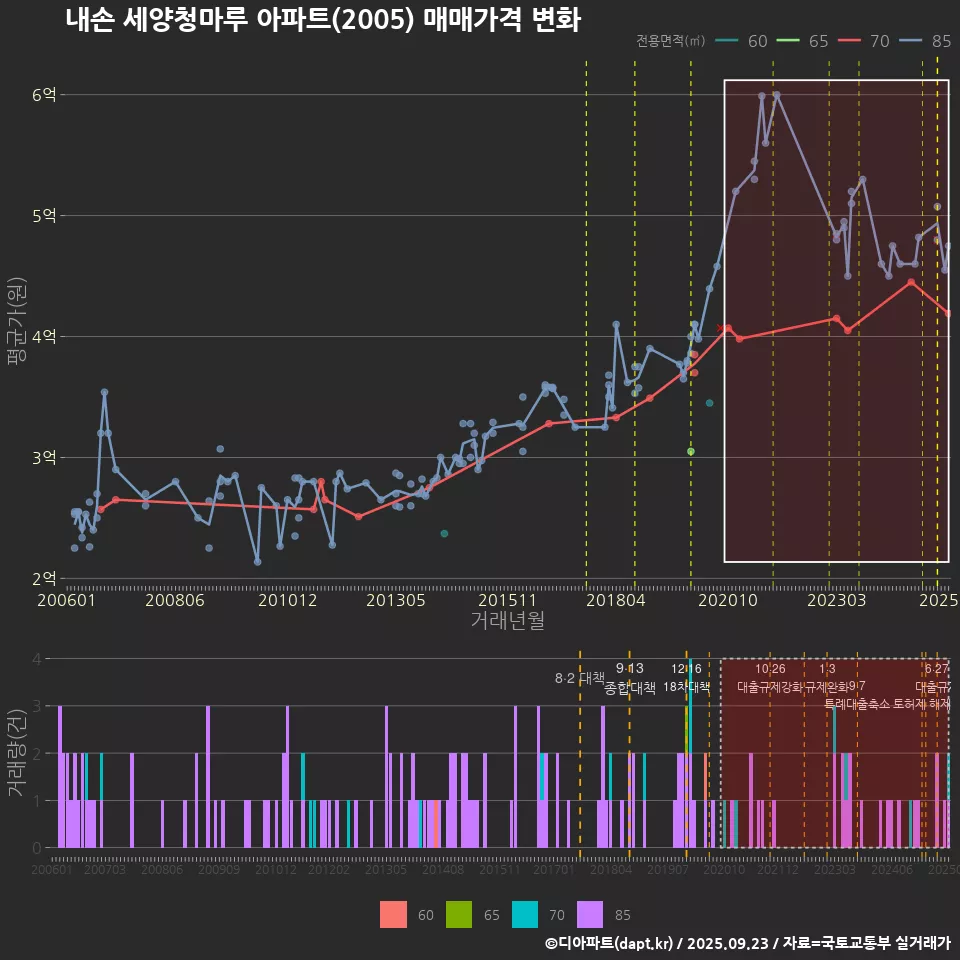Click the 201804 x-axis label on price chart
The width and height of the screenshot is (960, 960).
pyautogui.click(x=614, y=601)
